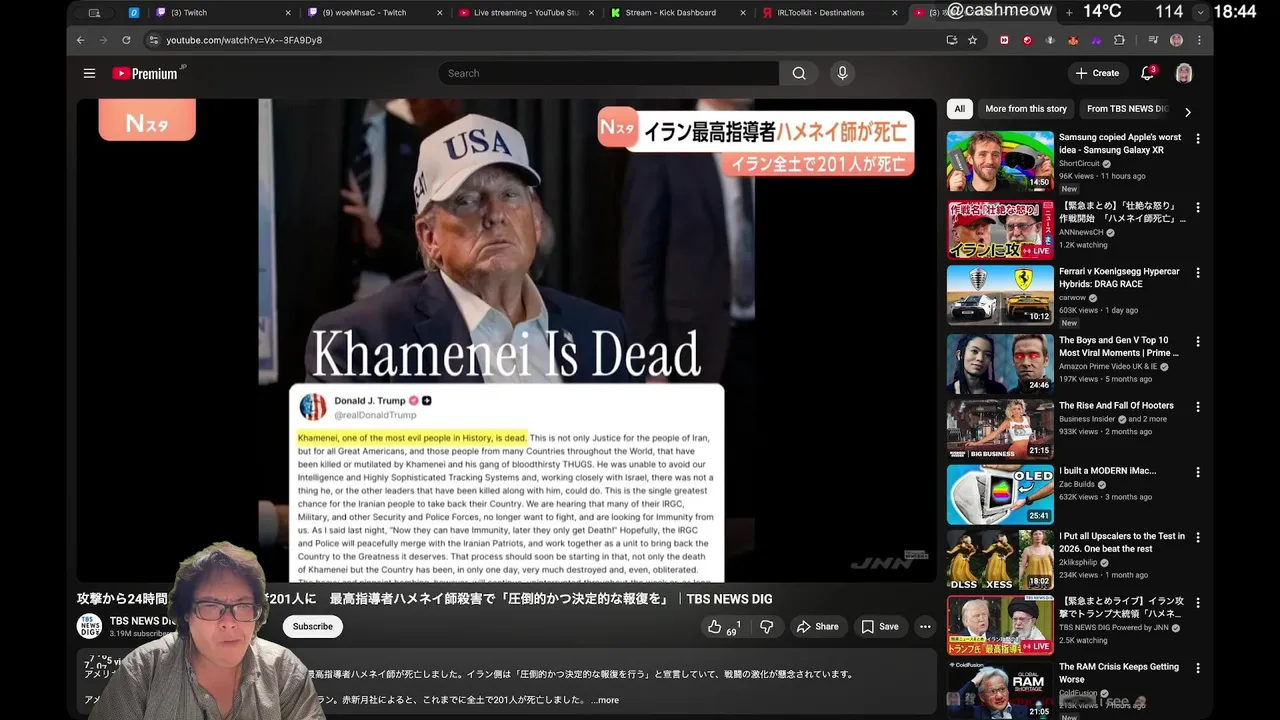Open Chrome three-dot menu
Image resolution: width=1280 pixels, height=720 pixels.
(x=1199, y=40)
